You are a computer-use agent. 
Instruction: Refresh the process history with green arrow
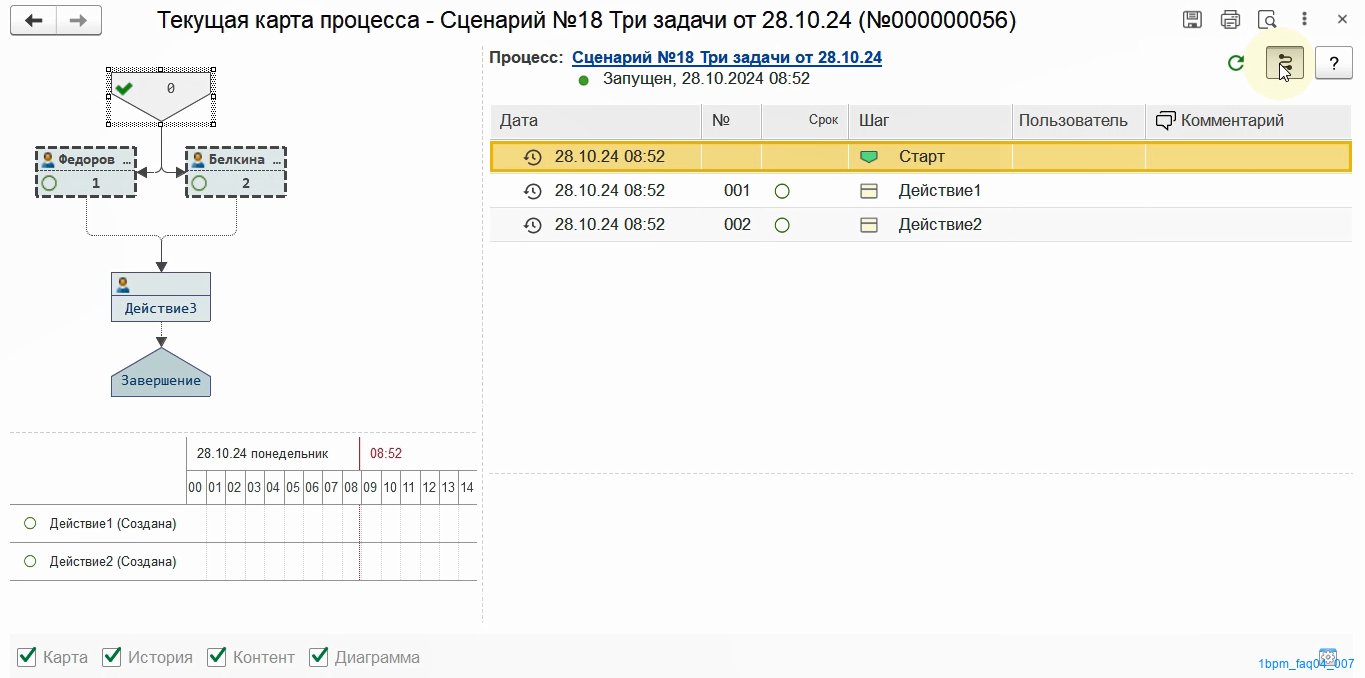[x=1236, y=63]
